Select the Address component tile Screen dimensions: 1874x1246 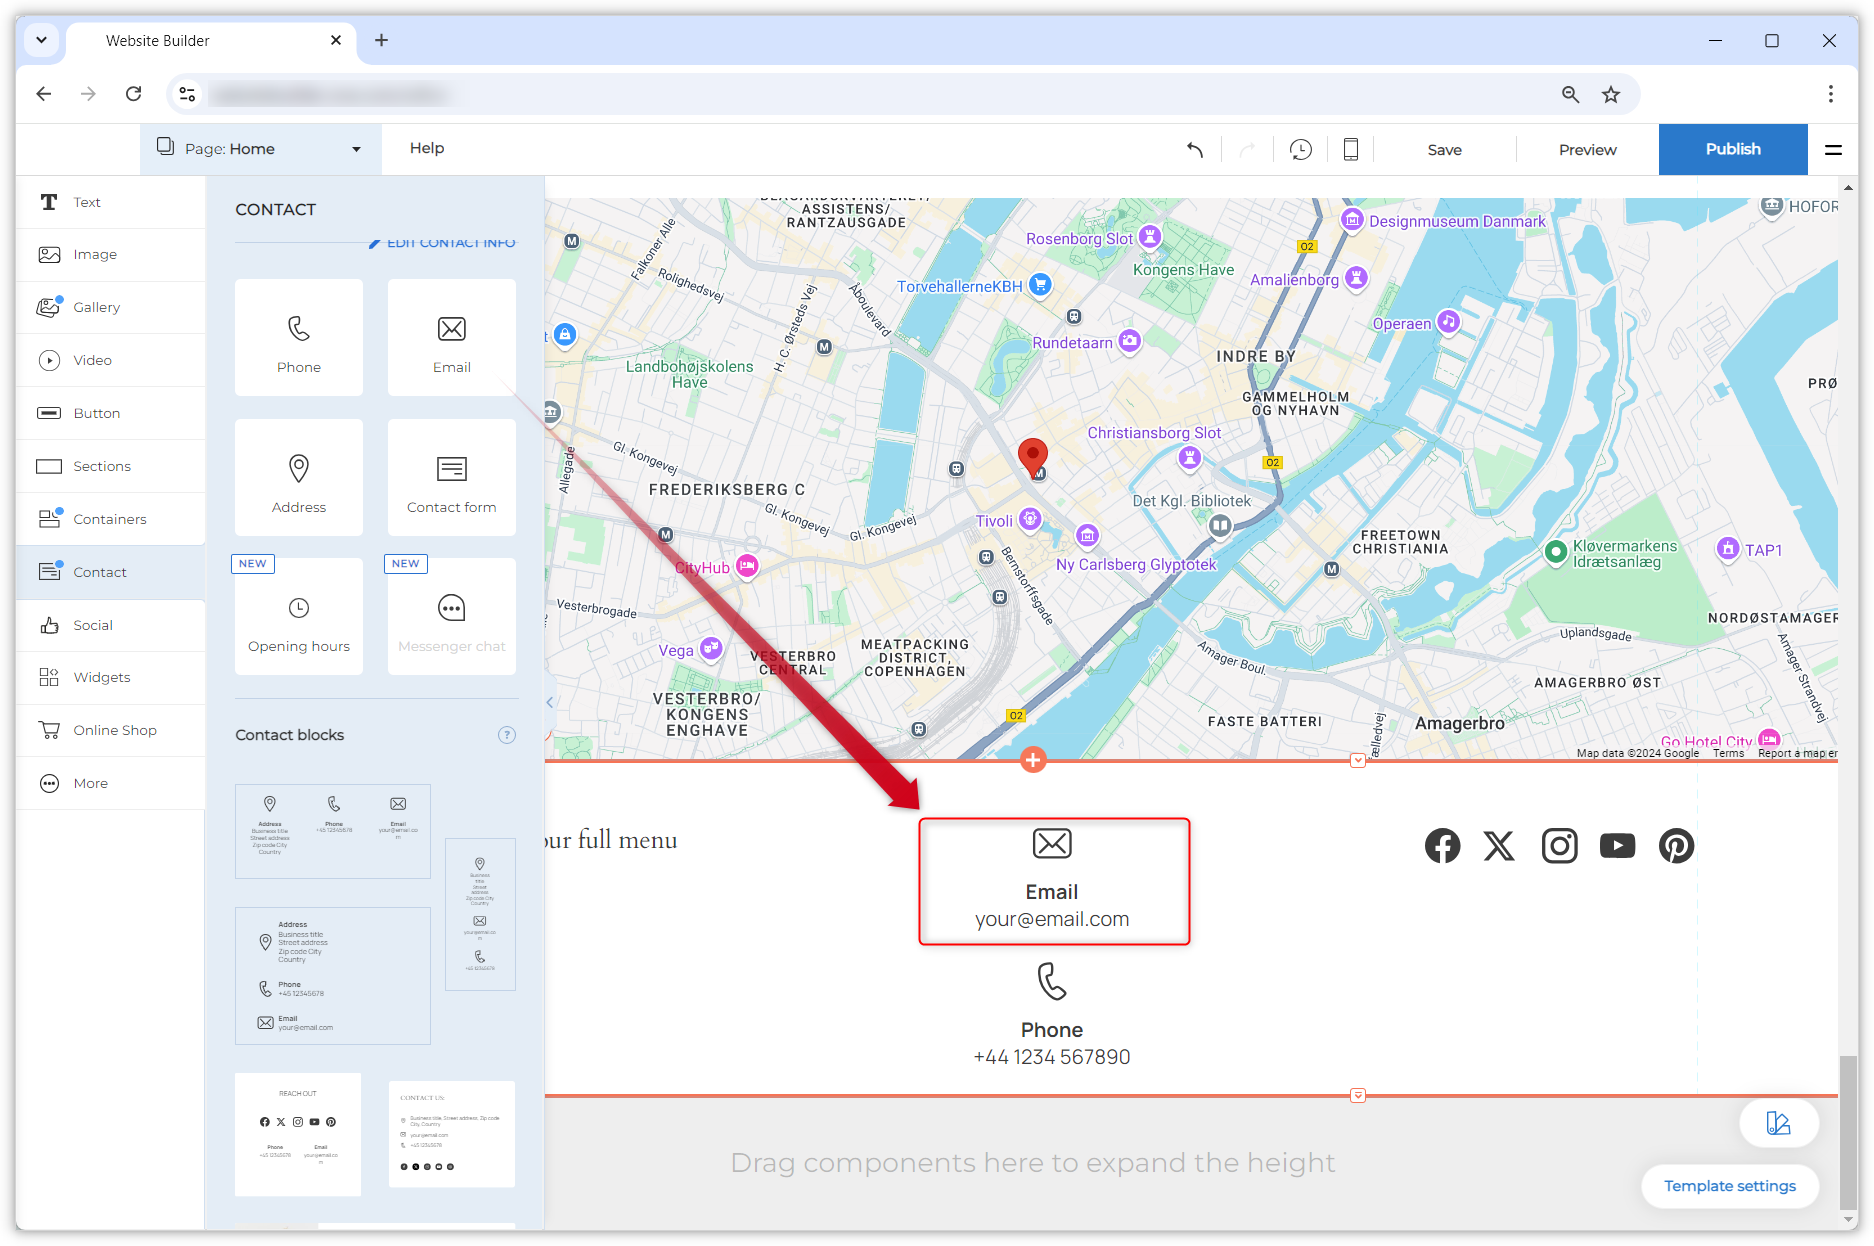299,478
